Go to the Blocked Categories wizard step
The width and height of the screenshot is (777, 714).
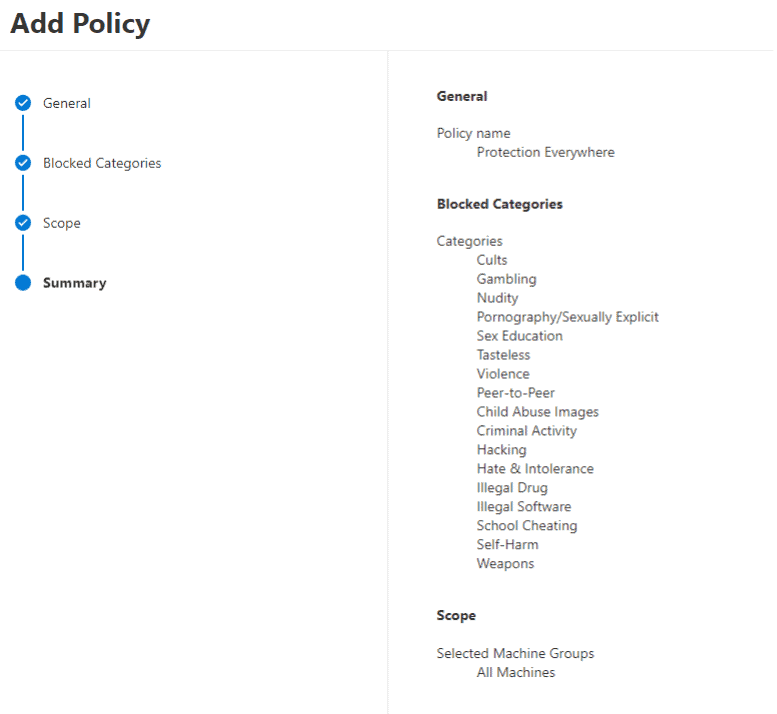[x=102, y=163]
